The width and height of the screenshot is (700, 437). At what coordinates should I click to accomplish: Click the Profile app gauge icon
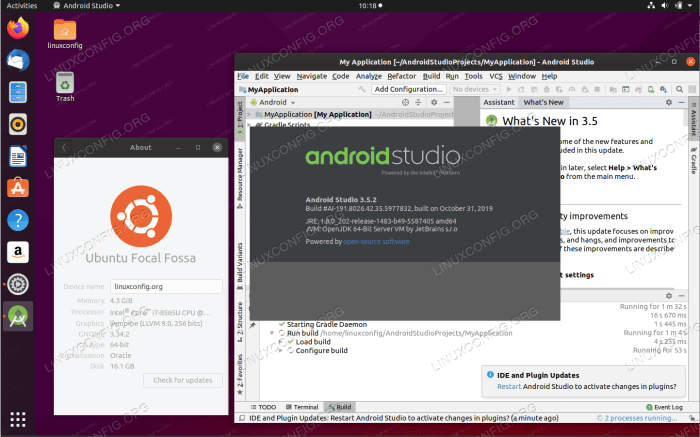click(572, 89)
